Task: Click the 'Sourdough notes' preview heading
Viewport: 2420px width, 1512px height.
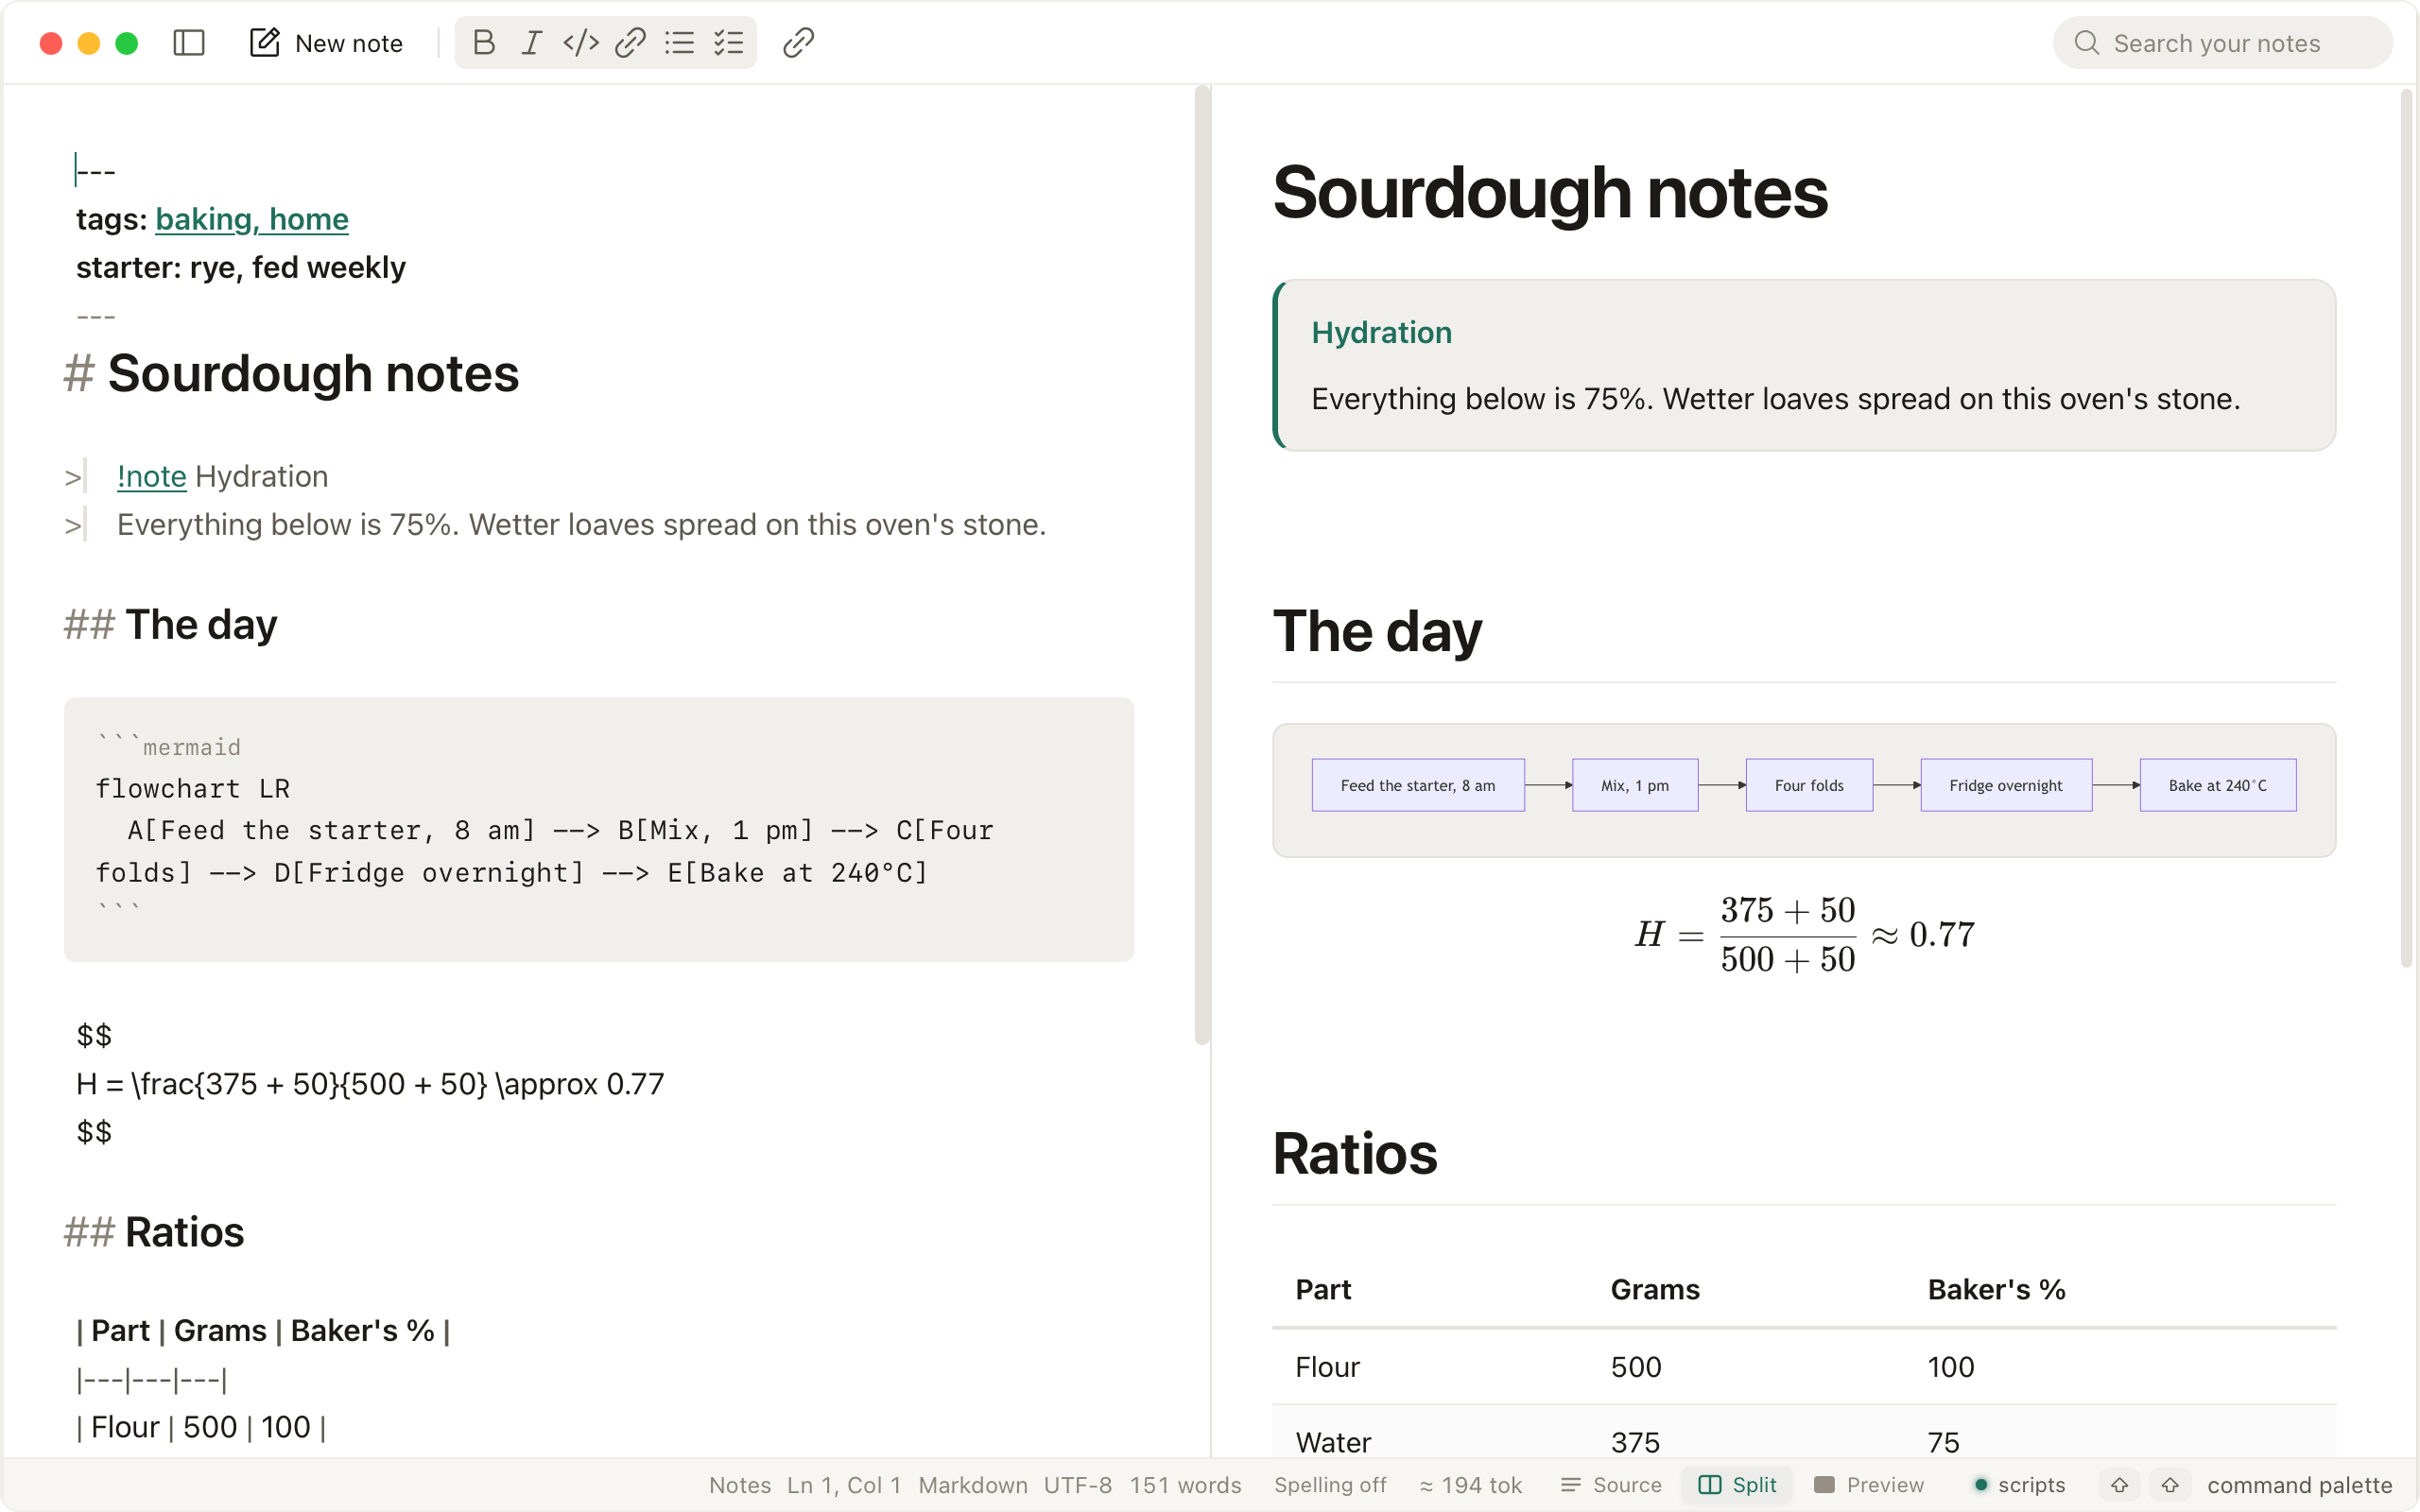Action: (1550, 192)
